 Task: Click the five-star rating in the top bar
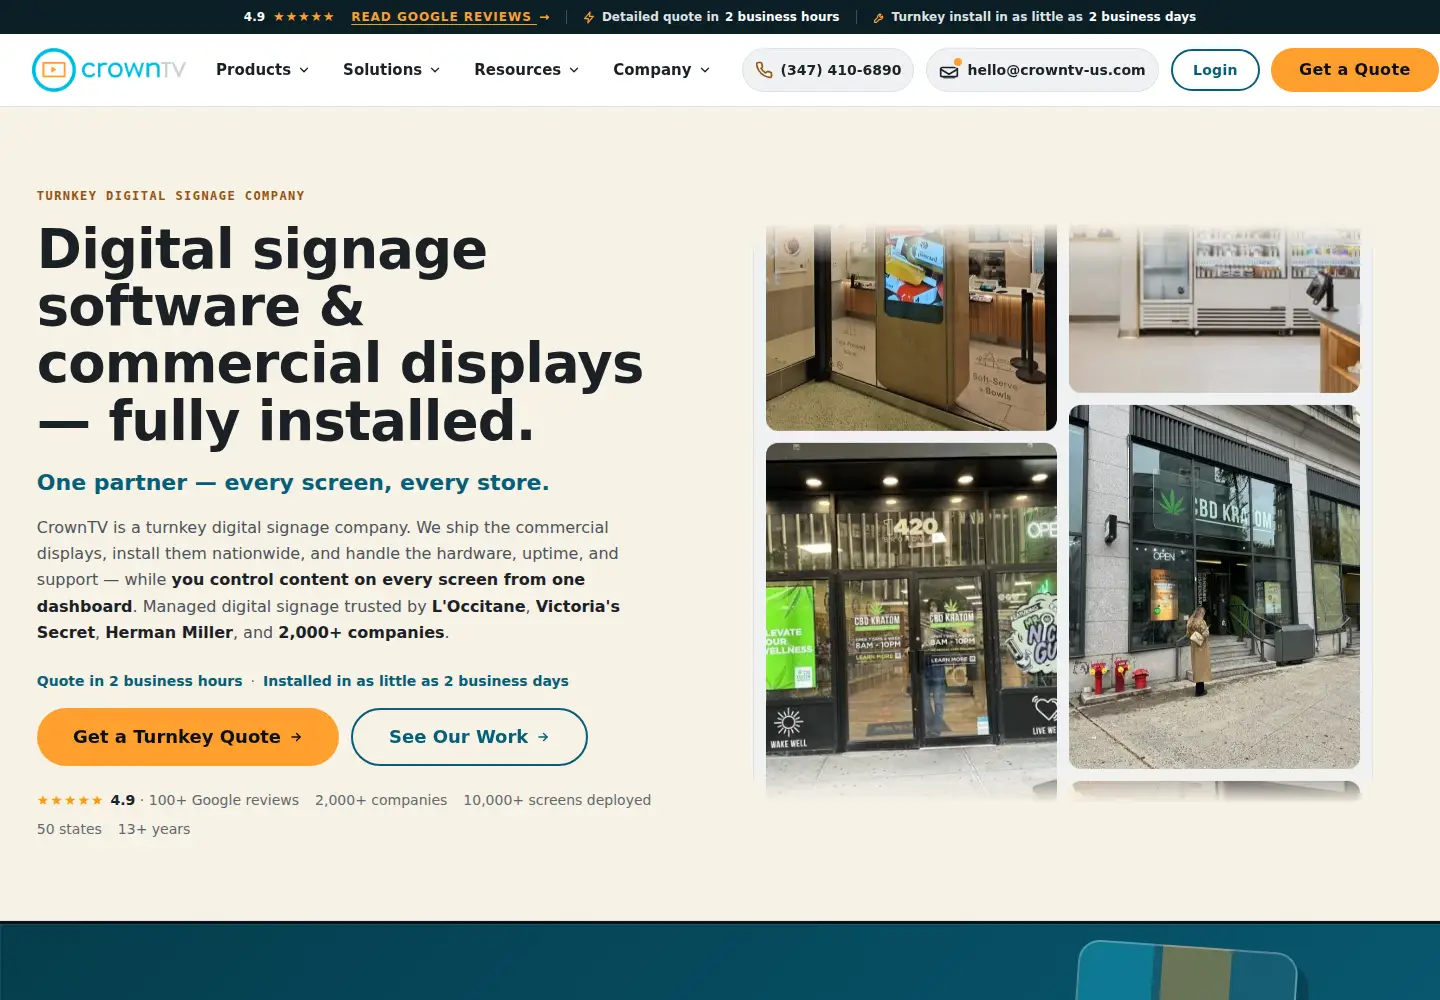[x=303, y=17]
